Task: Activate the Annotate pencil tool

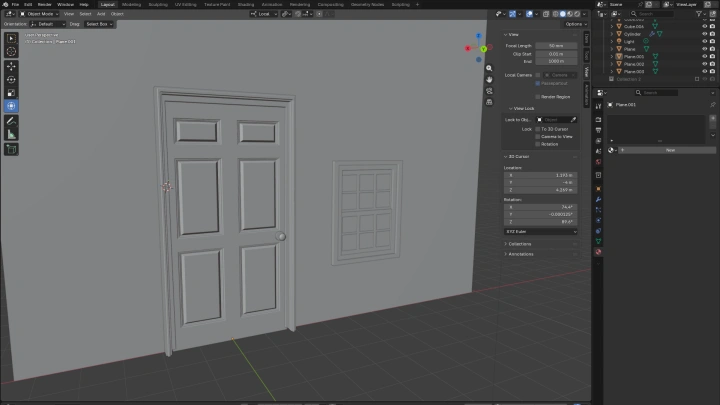Action: click(x=11, y=120)
